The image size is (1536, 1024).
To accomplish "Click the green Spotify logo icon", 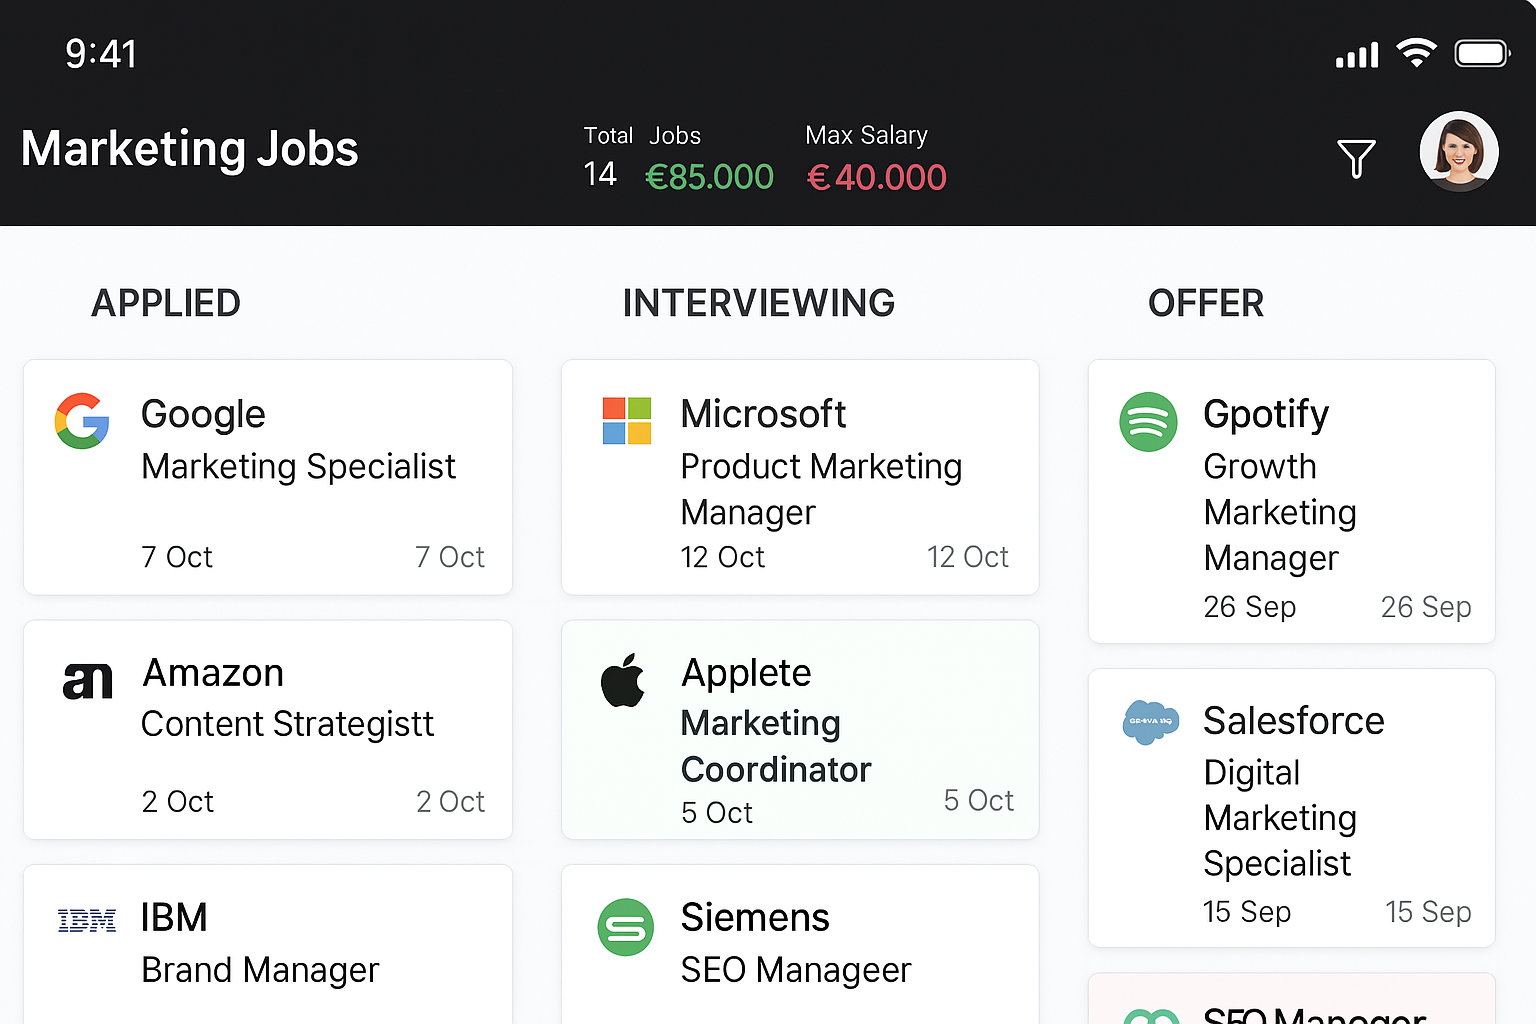I will [1148, 422].
